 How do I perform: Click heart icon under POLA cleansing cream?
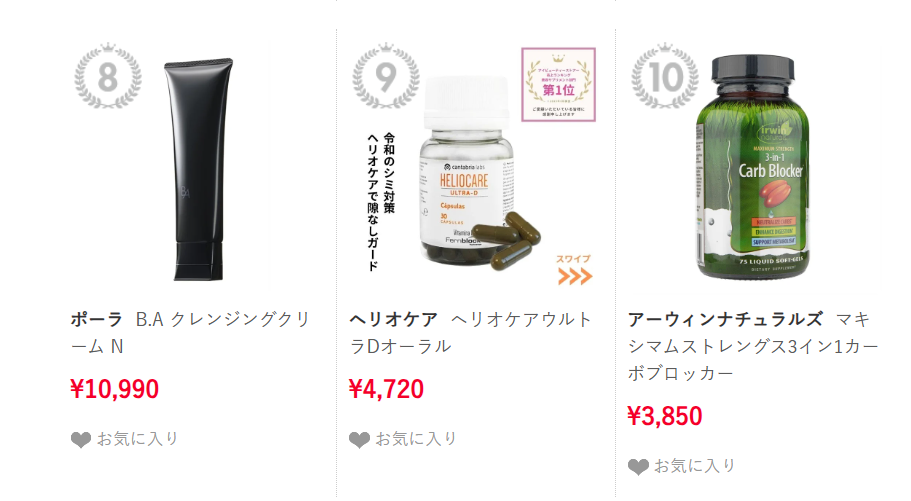81,440
